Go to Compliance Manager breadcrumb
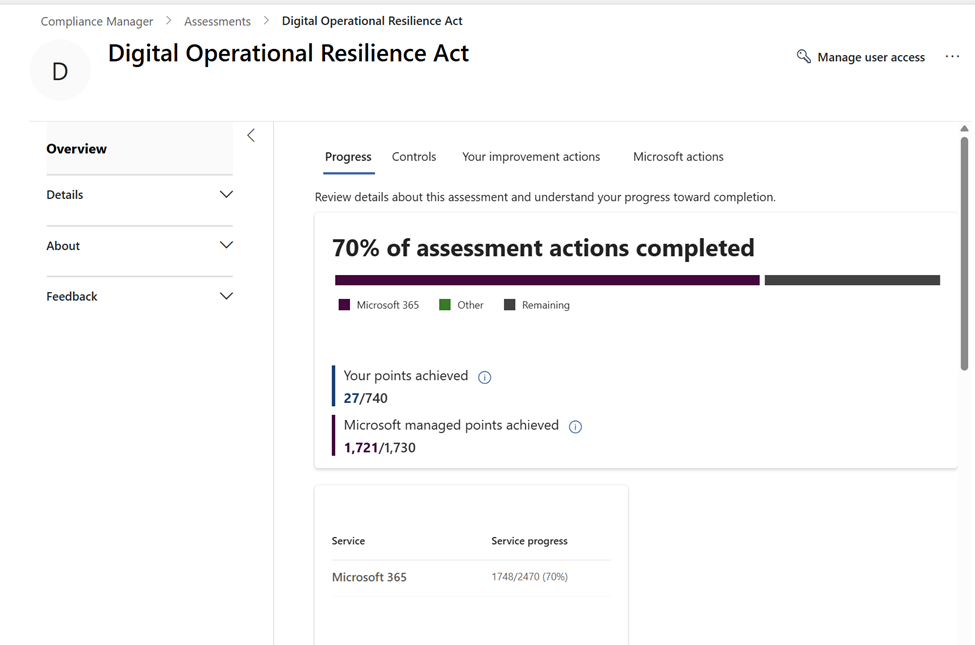975x645 pixels. pos(97,21)
